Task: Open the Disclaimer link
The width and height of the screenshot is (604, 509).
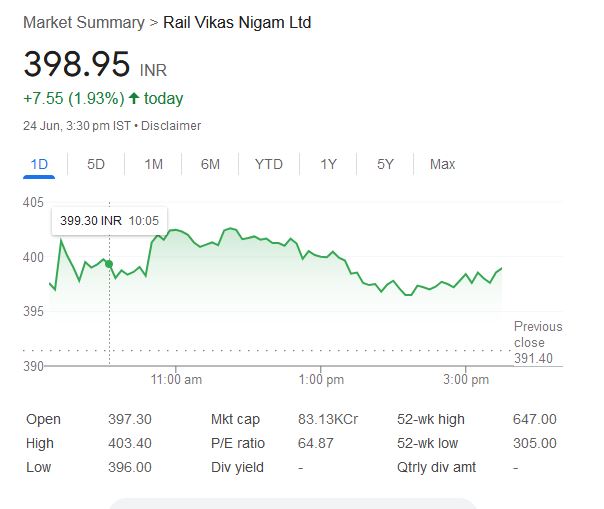Action: click(171, 126)
